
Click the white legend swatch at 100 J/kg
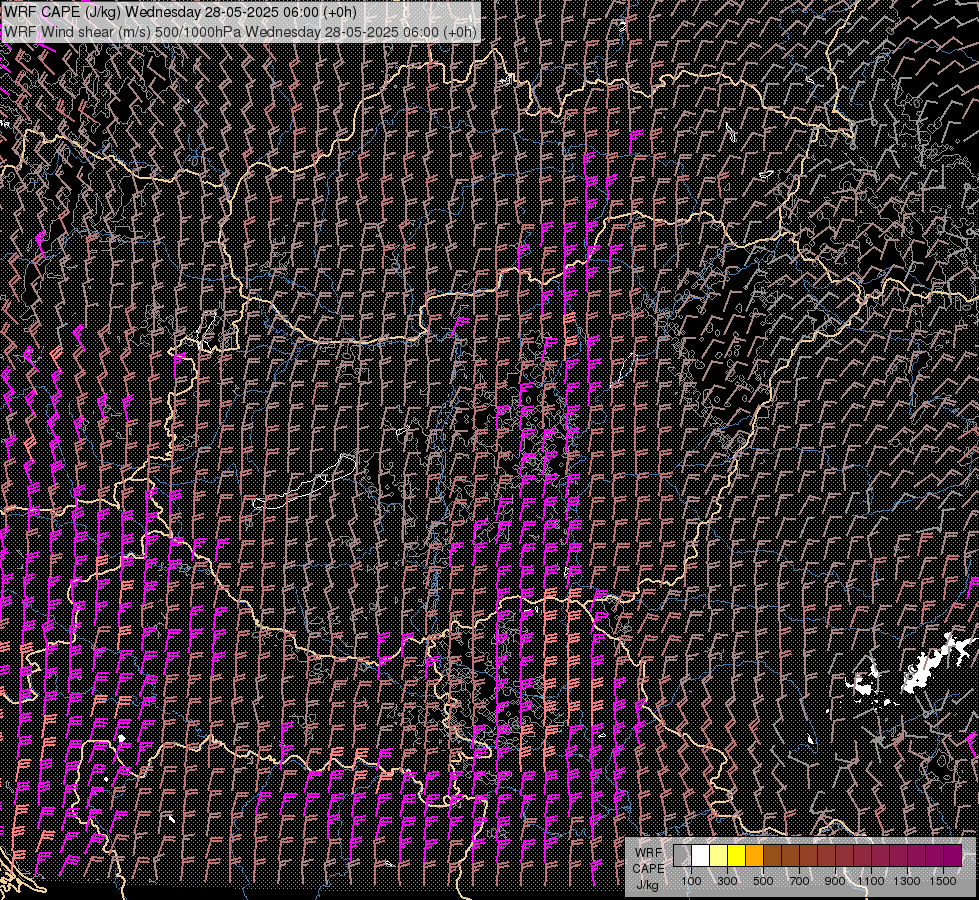click(x=701, y=855)
